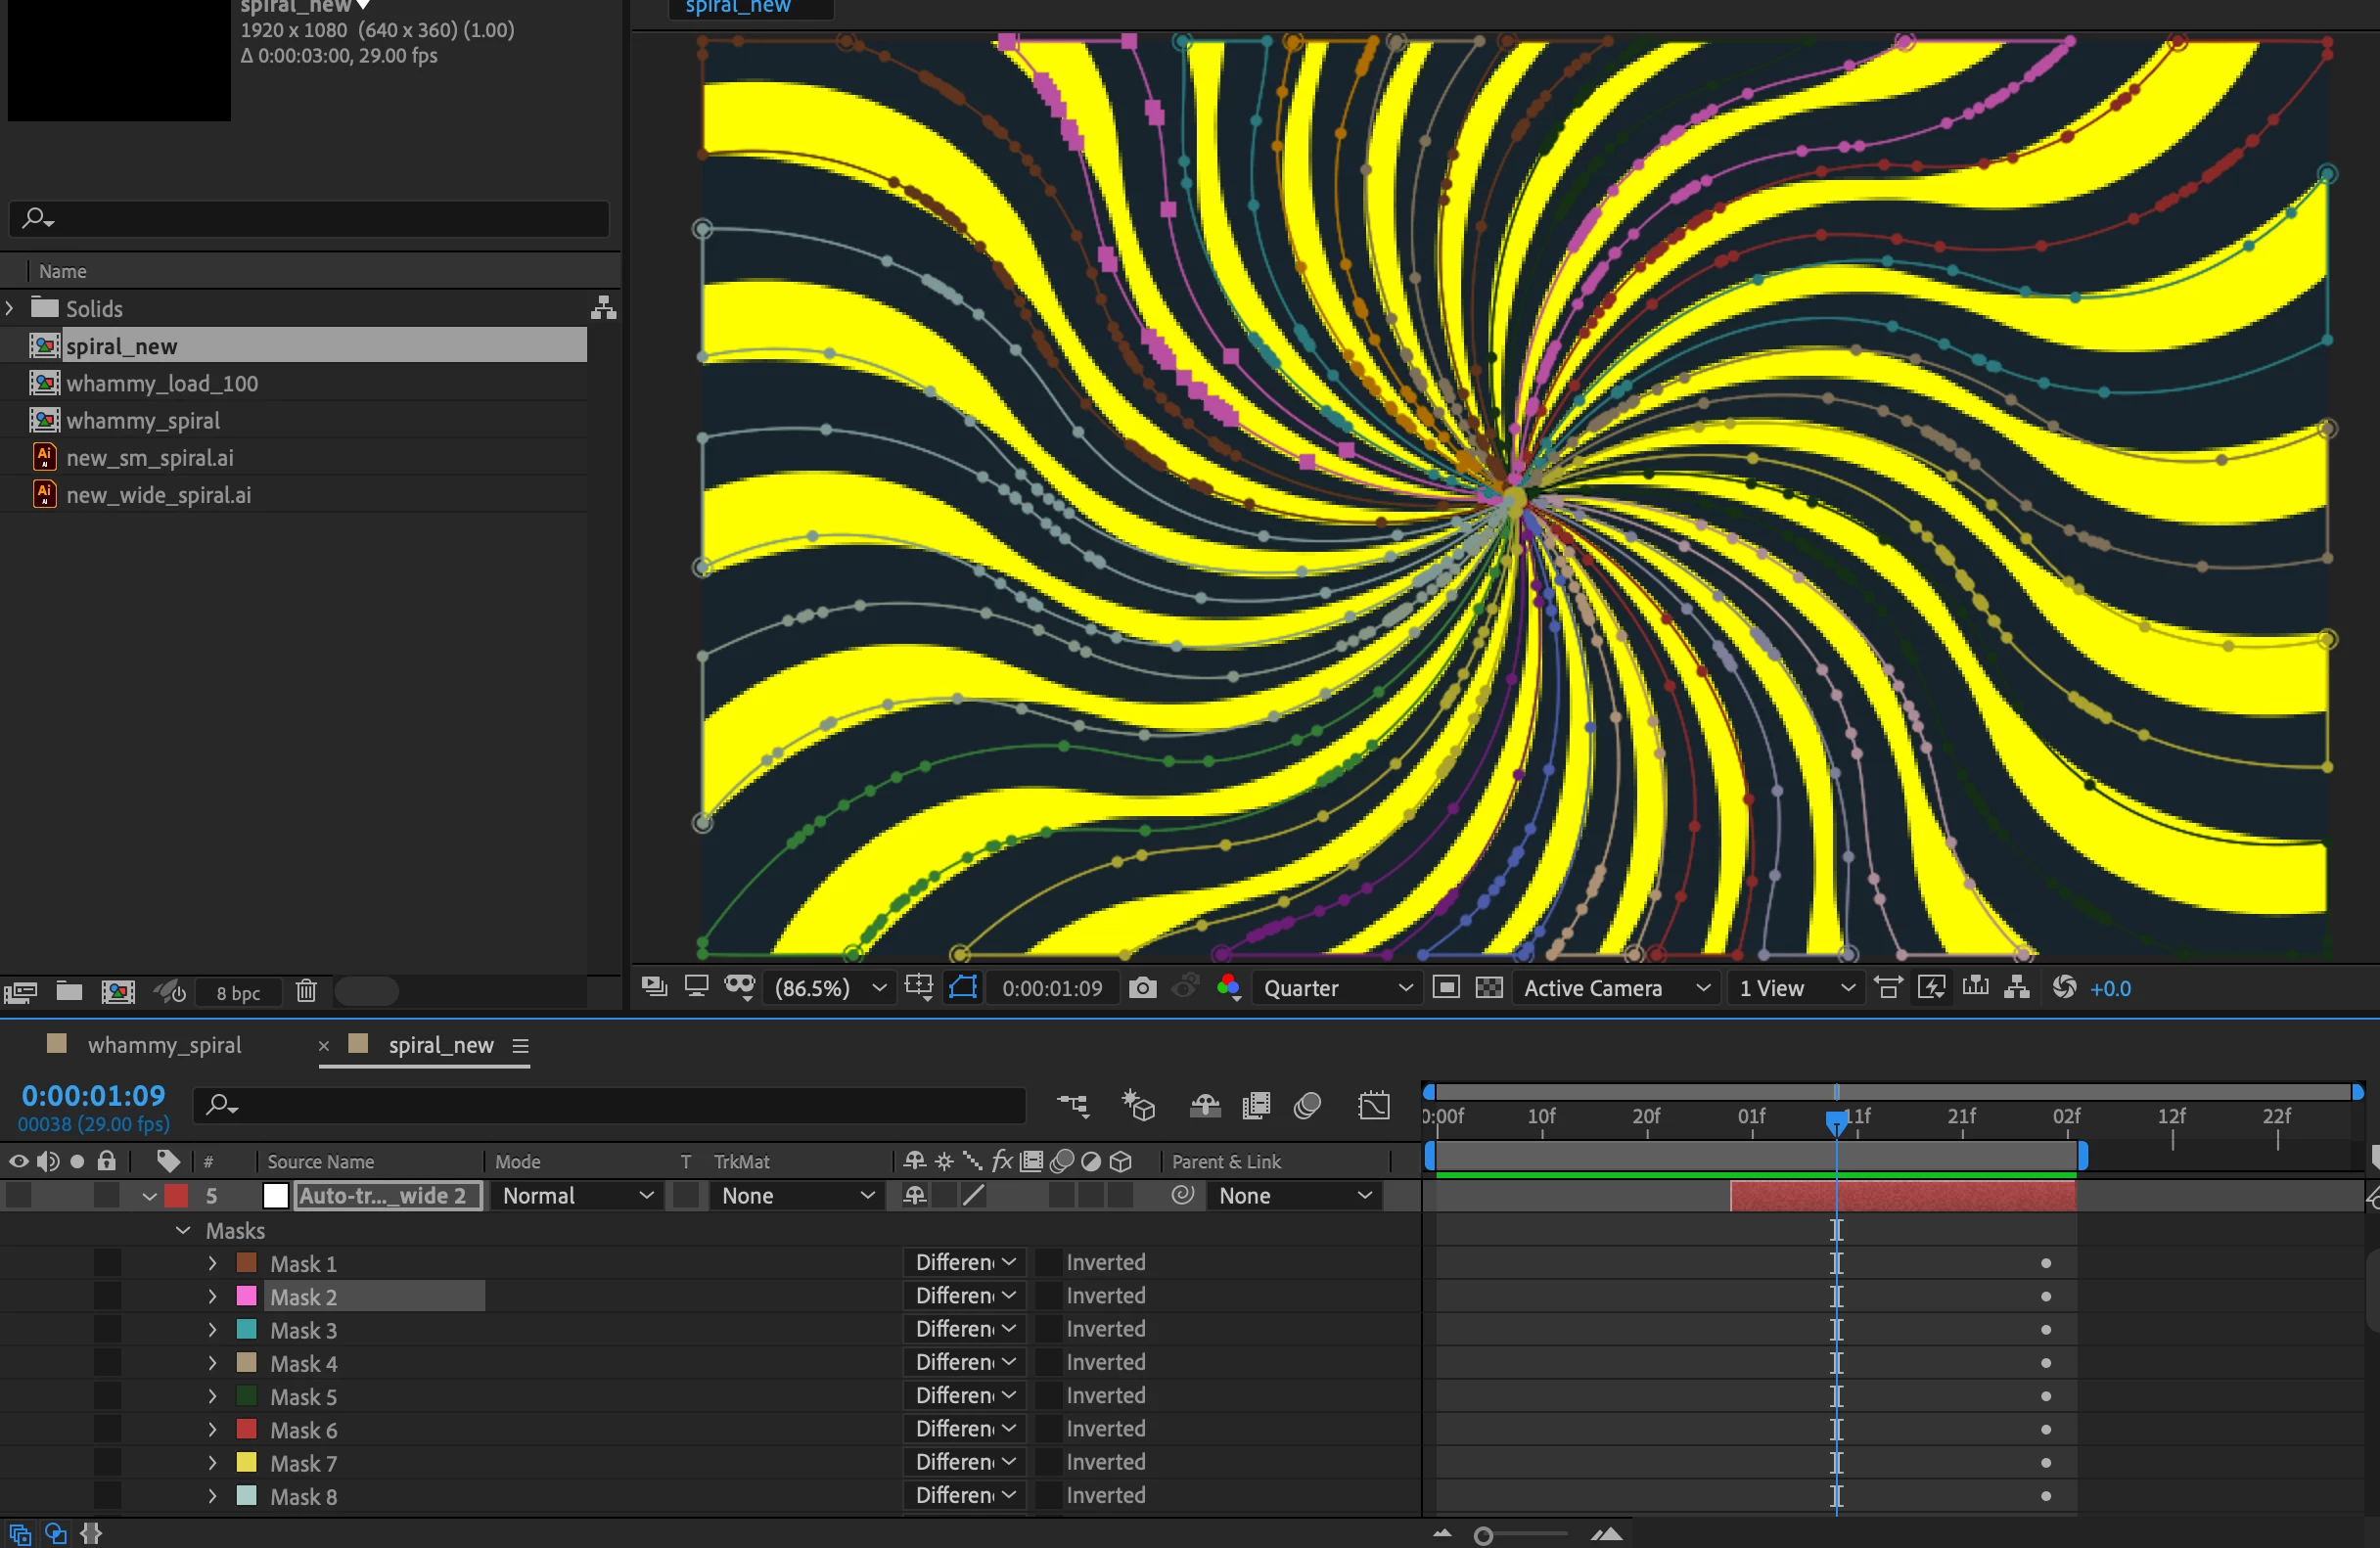Open the spiral_new panel menu
Viewport: 2380px width, 1548px height.
click(520, 1046)
